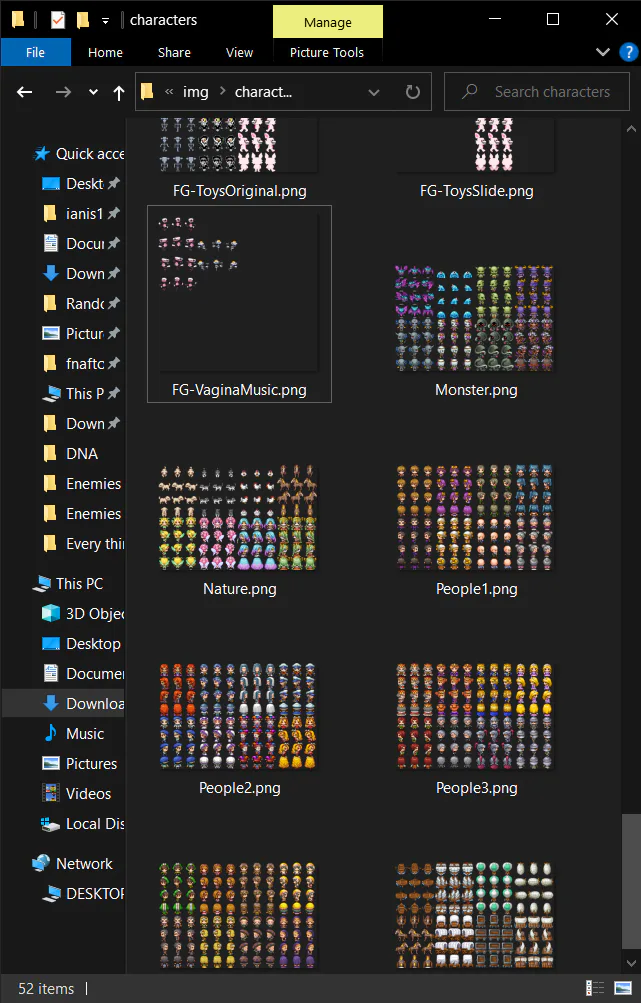Open the View ribbon tab
Viewport: 641px width, 1003px height.
pyautogui.click(x=239, y=52)
